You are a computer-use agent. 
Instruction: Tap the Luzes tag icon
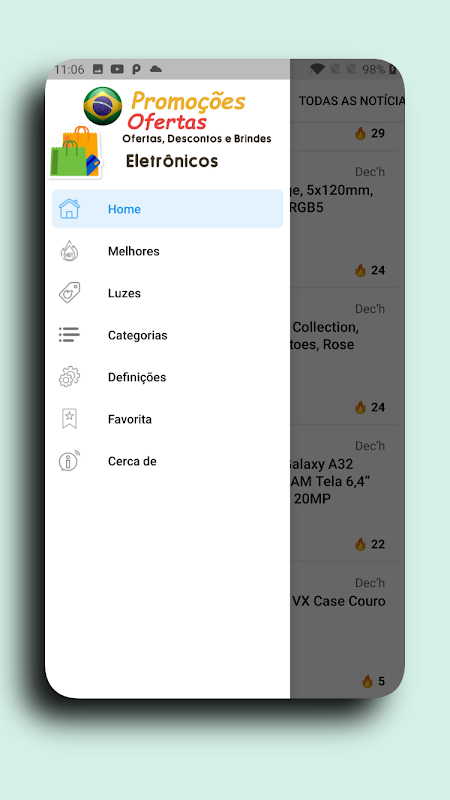pyautogui.click(x=69, y=293)
